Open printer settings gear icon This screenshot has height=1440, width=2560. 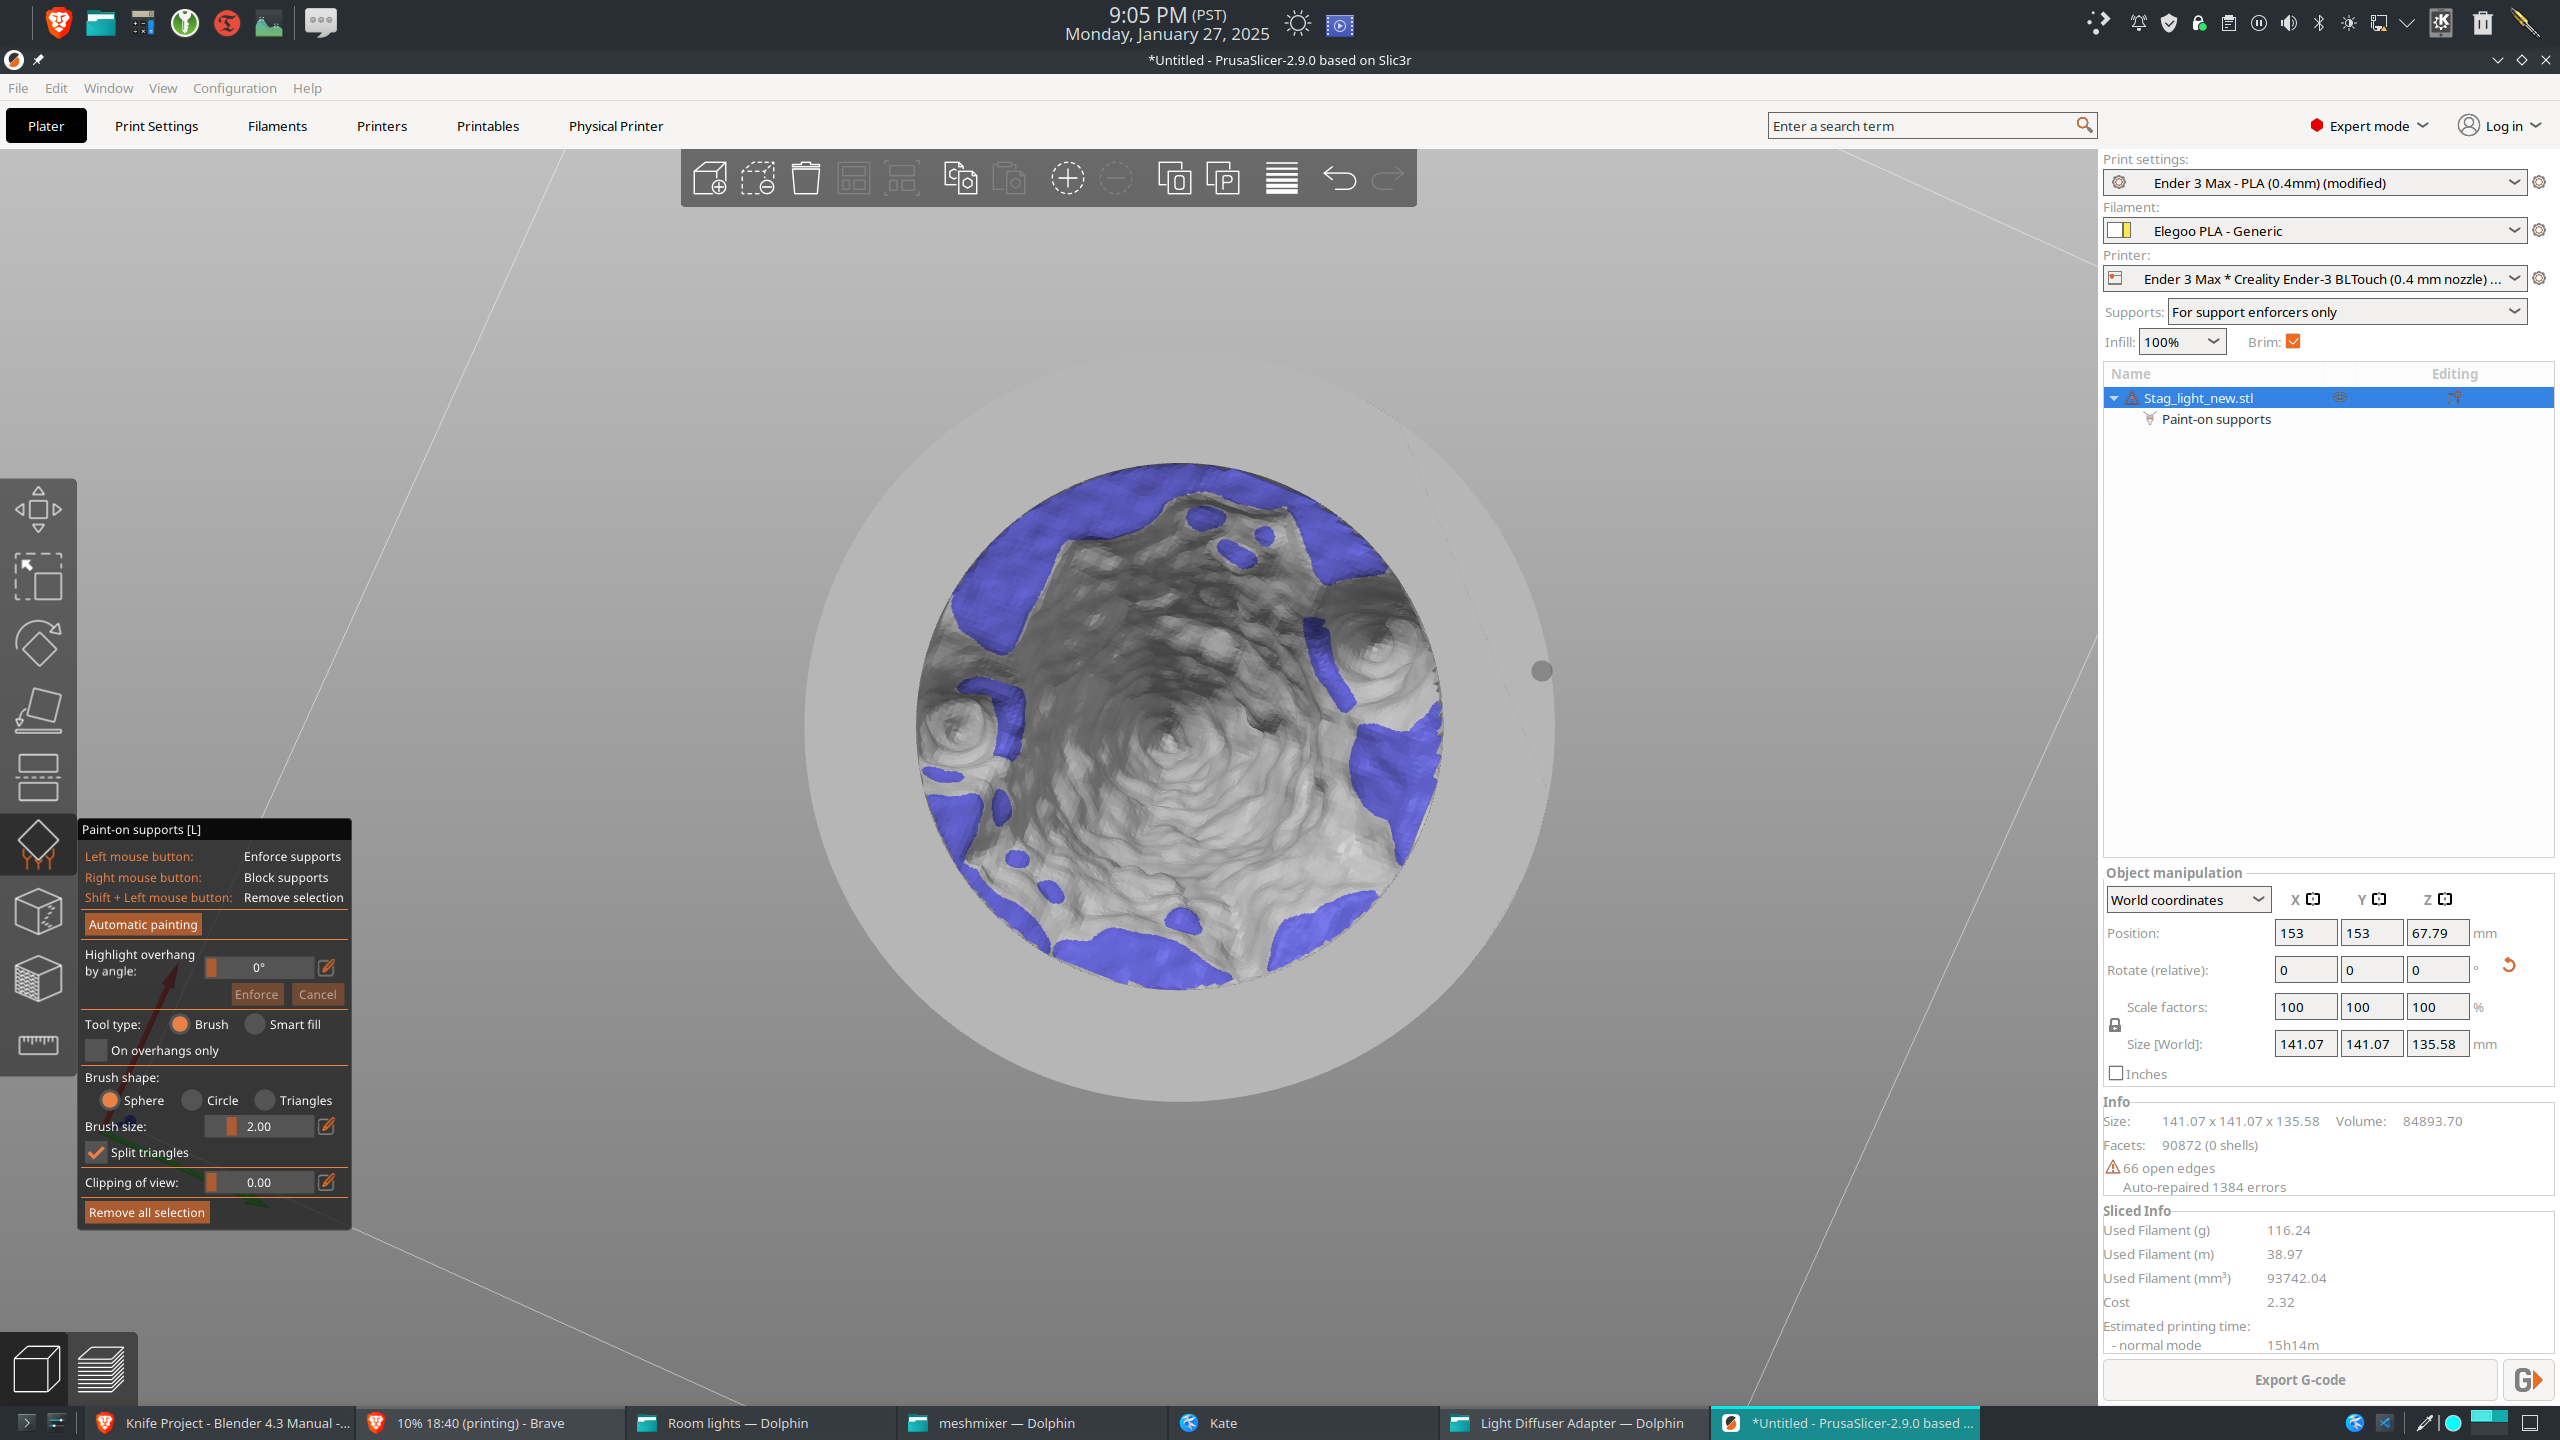tap(2539, 278)
